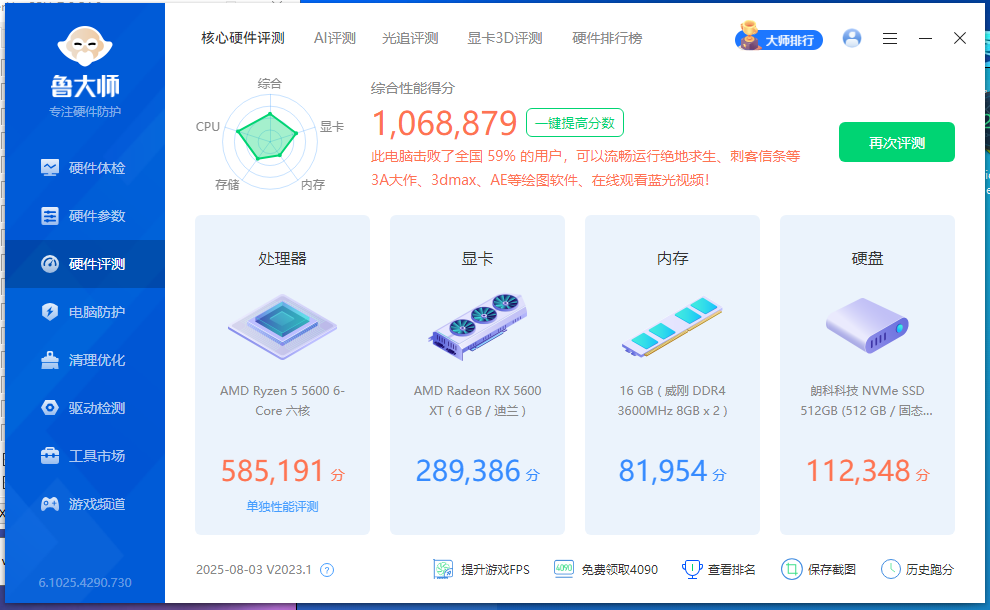Click the 16 GB 威刚 DDR4 text
This screenshot has height=610, width=990.
672,400
